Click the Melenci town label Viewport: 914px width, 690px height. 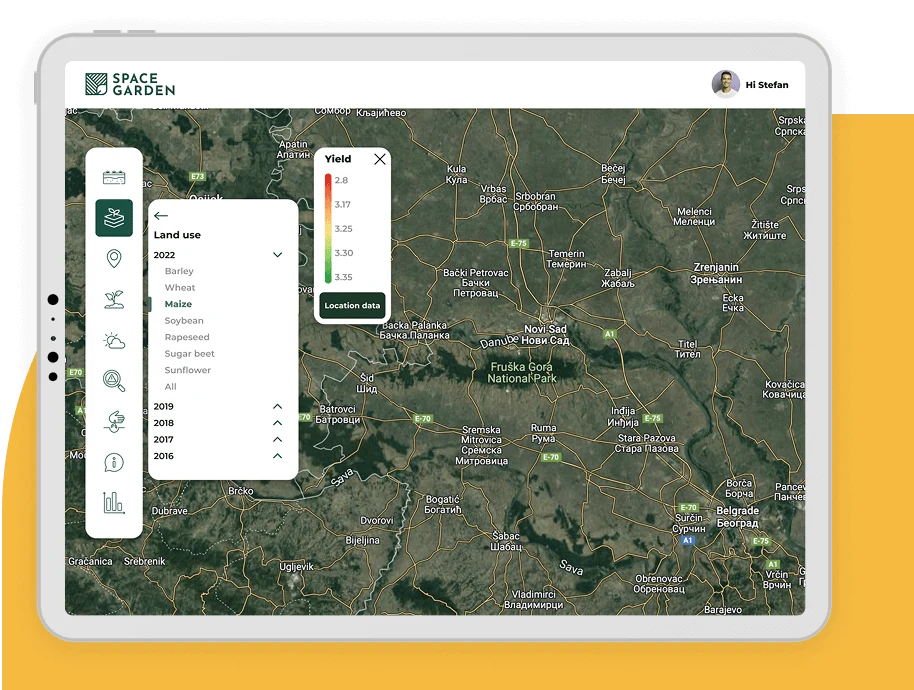click(x=694, y=216)
